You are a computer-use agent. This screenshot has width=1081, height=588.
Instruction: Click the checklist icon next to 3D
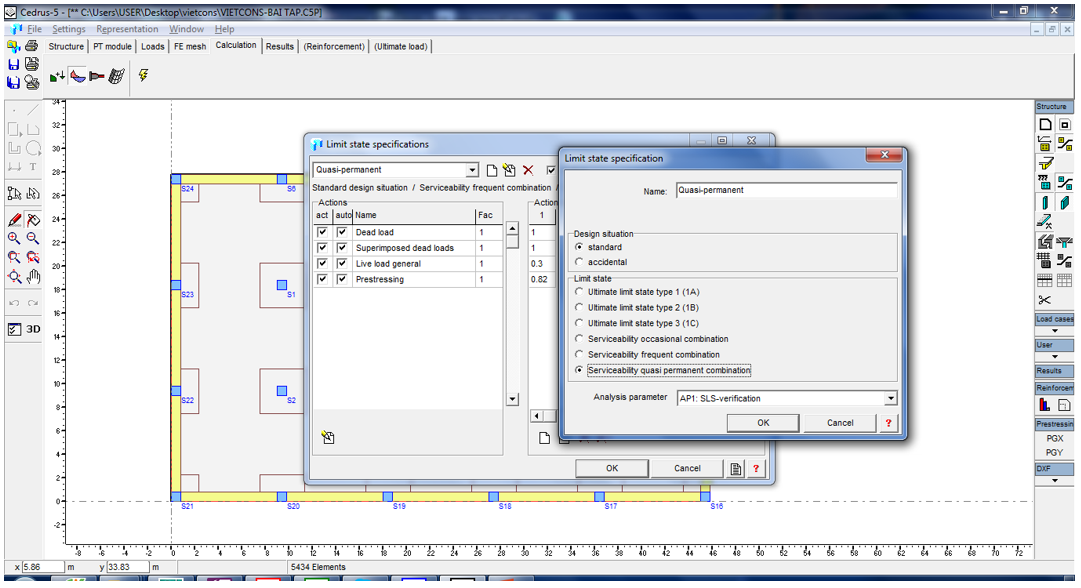(x=14, y=330)
